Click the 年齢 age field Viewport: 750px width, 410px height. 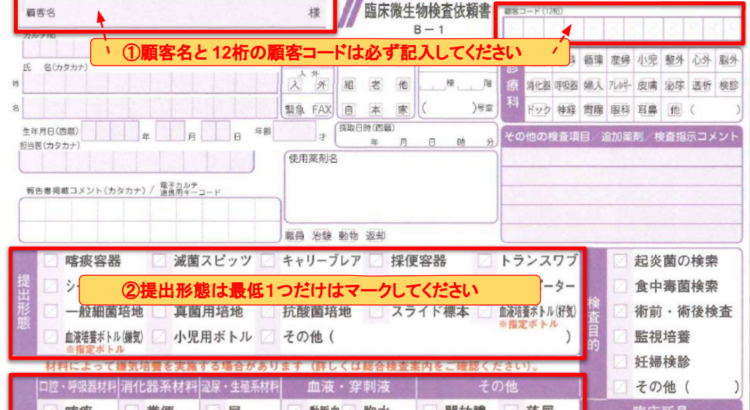(x=294, y=131)
